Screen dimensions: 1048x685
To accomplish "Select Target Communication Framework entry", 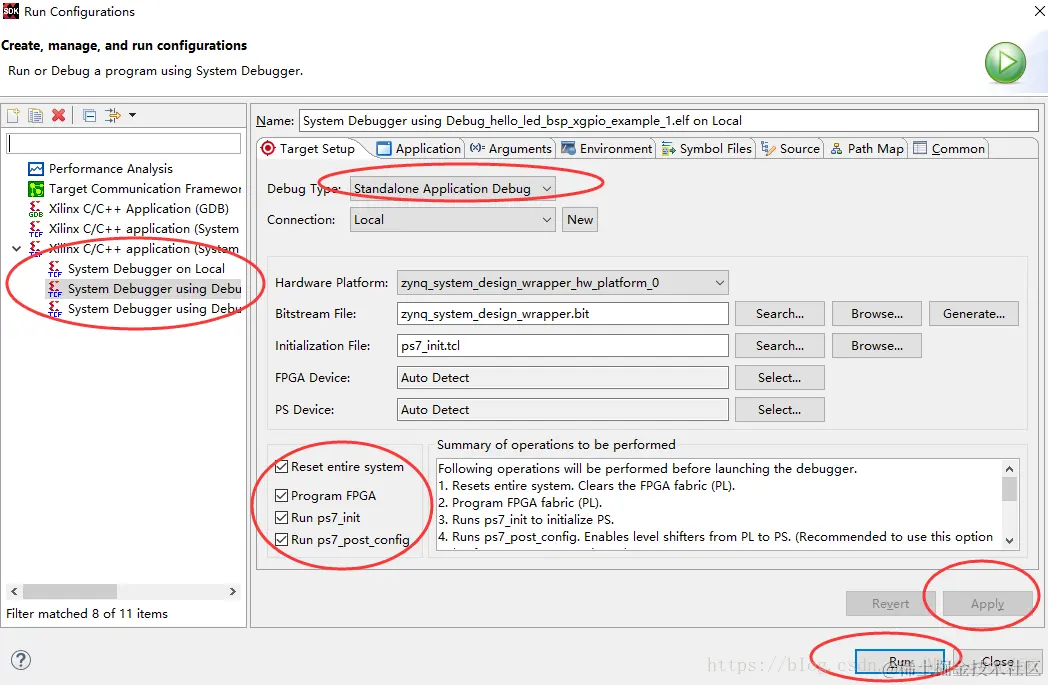I will (x=135, y=188).
